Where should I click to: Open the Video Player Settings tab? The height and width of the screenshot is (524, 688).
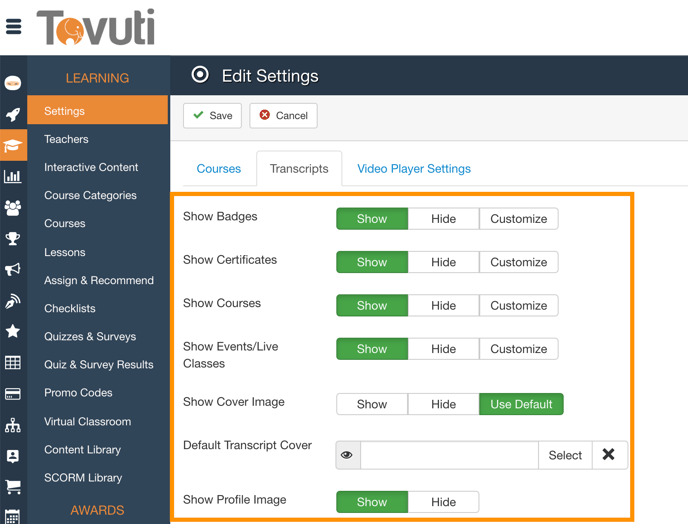(x=414, y=169)
